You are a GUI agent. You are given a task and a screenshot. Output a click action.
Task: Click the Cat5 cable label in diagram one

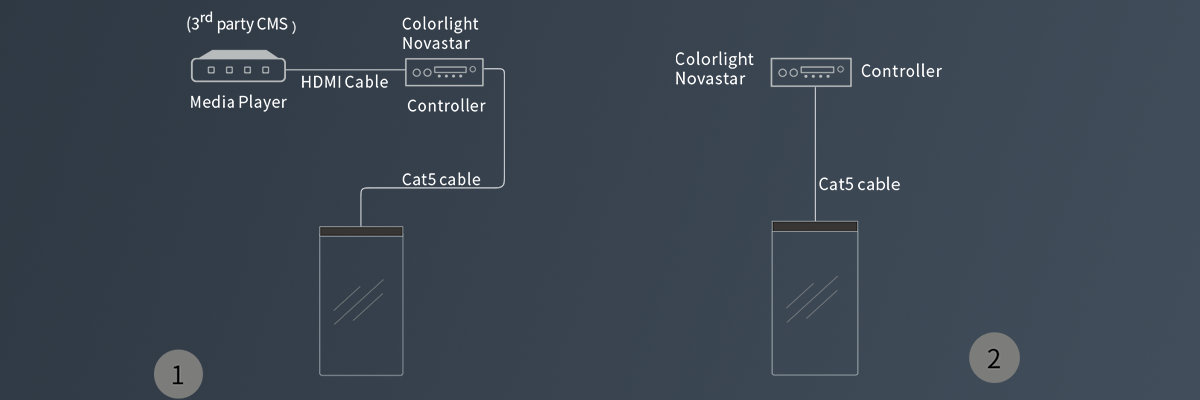441,180
